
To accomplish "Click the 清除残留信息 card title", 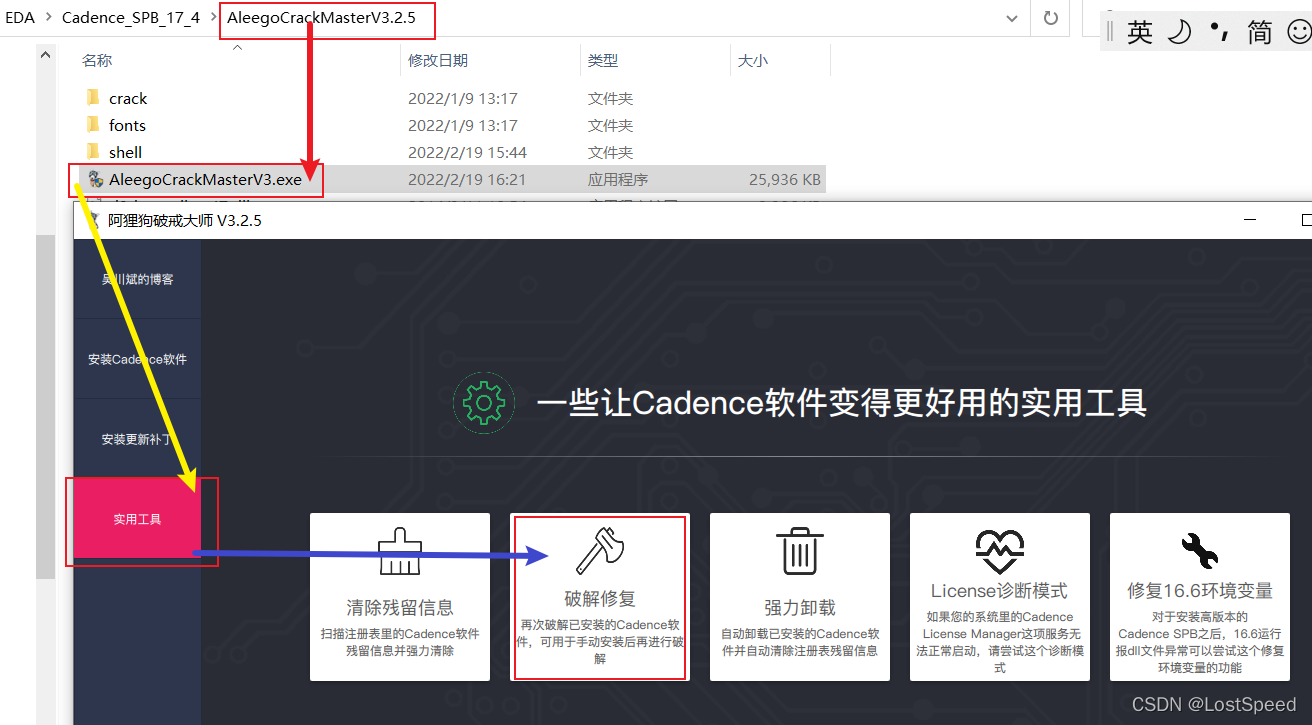I will pyautogui.click(x=400, y=607).
